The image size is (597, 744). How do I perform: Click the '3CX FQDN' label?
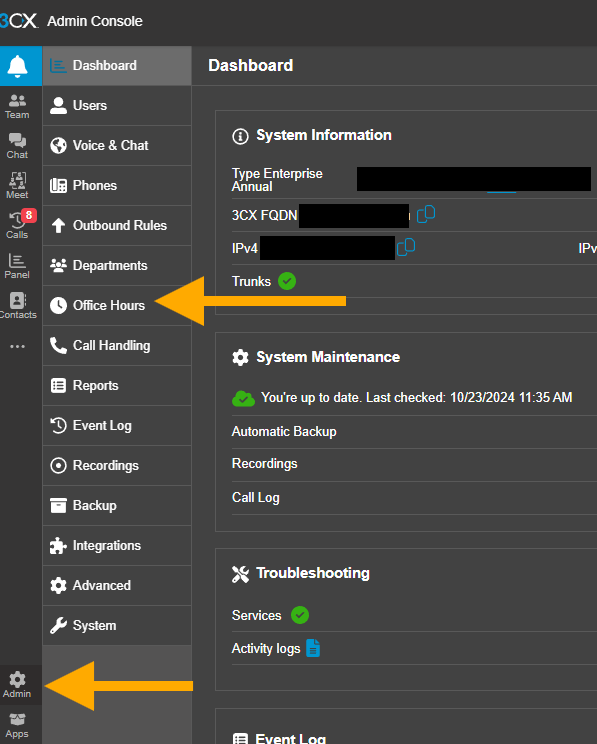click(x=264, y=215)
